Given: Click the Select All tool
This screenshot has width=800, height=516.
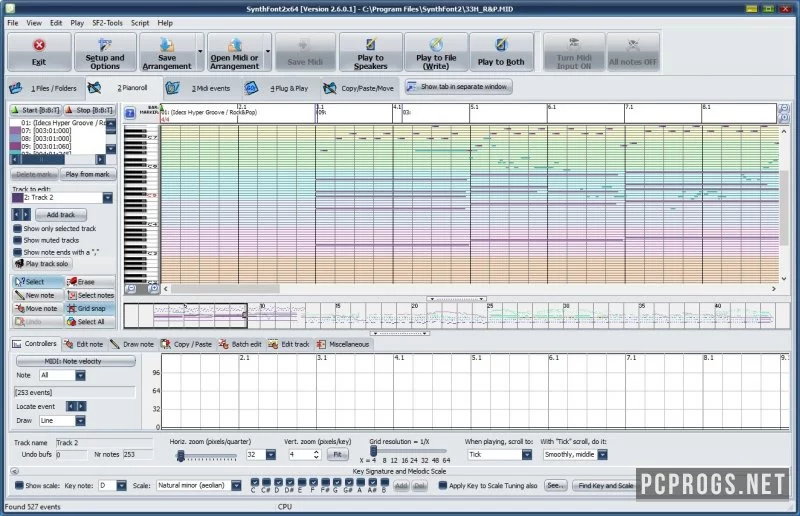Looking at the screenshot, I should pyautogui.click(x=90, y=322).
